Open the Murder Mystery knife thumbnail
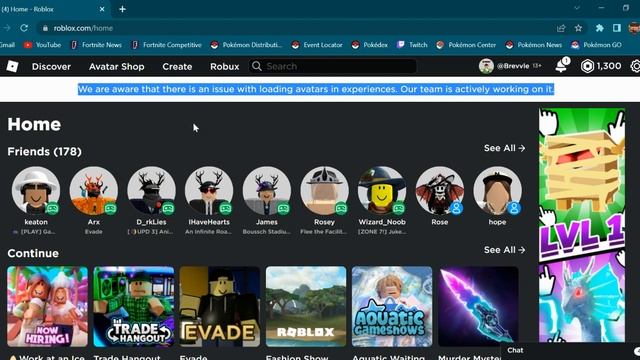The width and height of the screenshot is (640, 360). [x=478, y=307]
